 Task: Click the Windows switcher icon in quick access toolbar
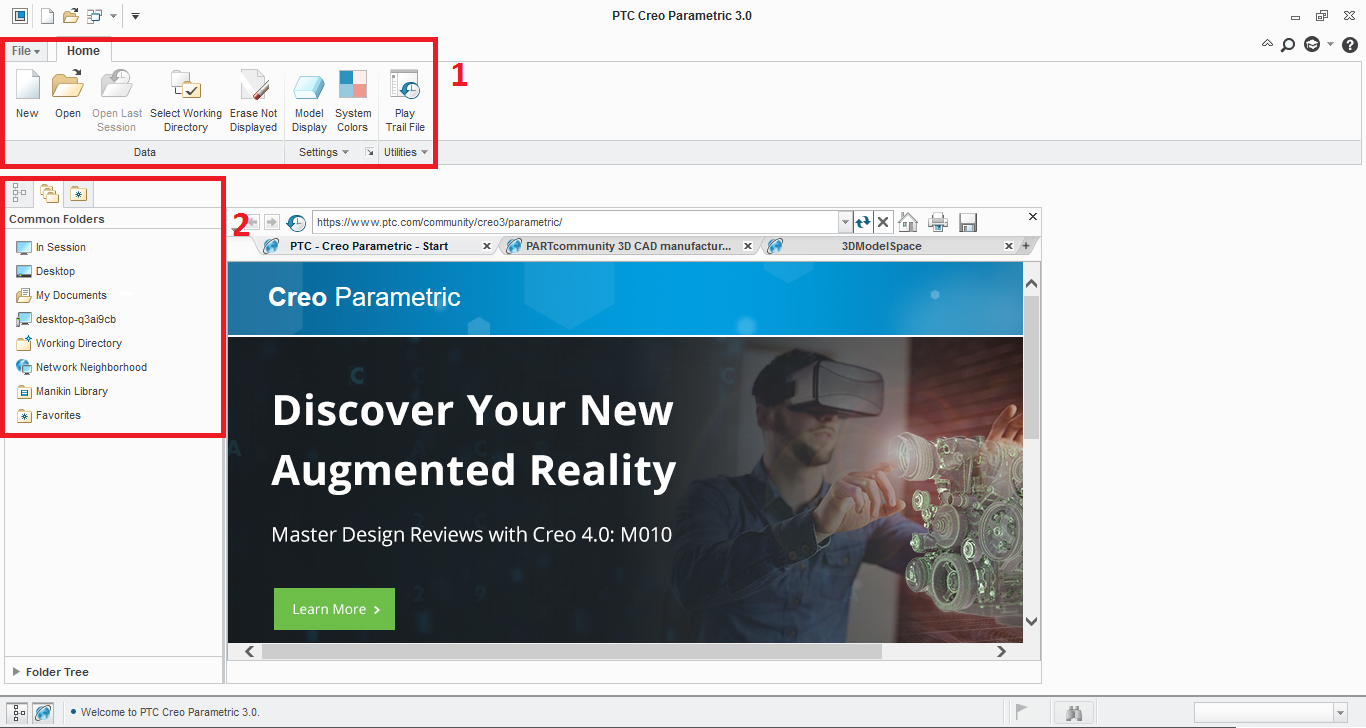(94, 16)
